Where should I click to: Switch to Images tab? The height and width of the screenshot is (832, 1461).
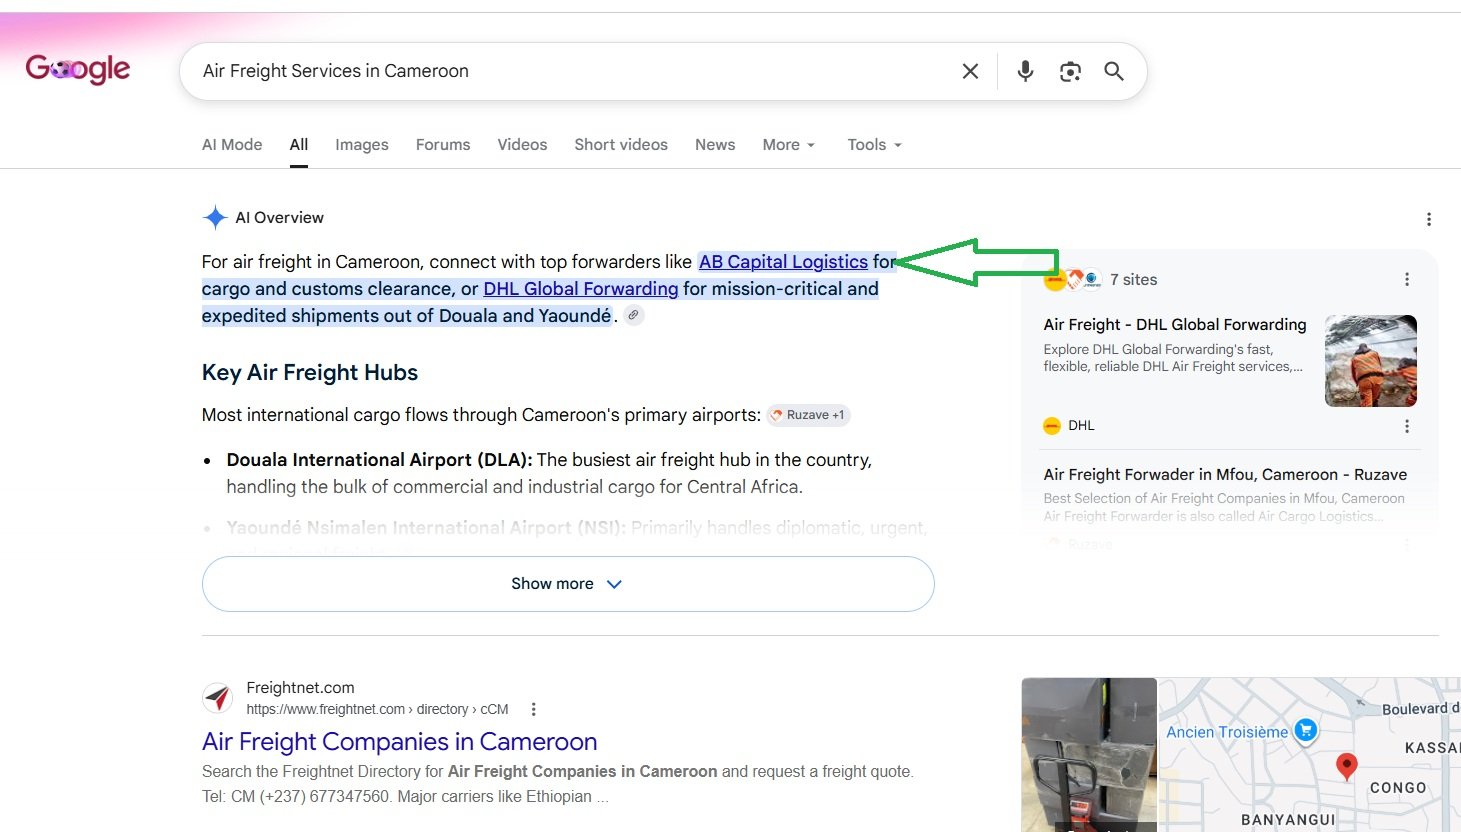(x=362, y=145)
